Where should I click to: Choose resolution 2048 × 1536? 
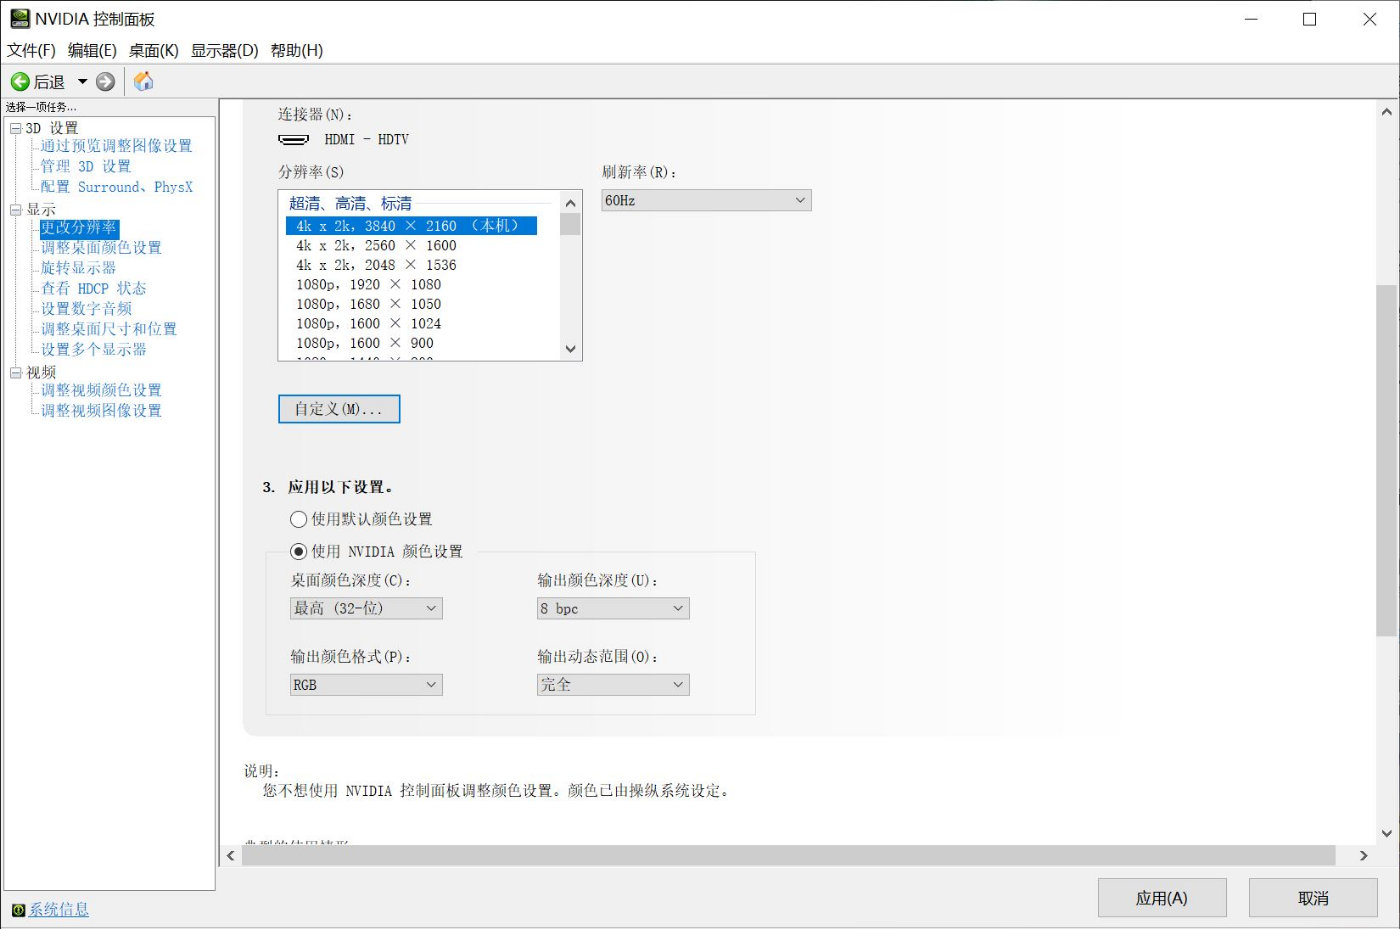[376, 265]
